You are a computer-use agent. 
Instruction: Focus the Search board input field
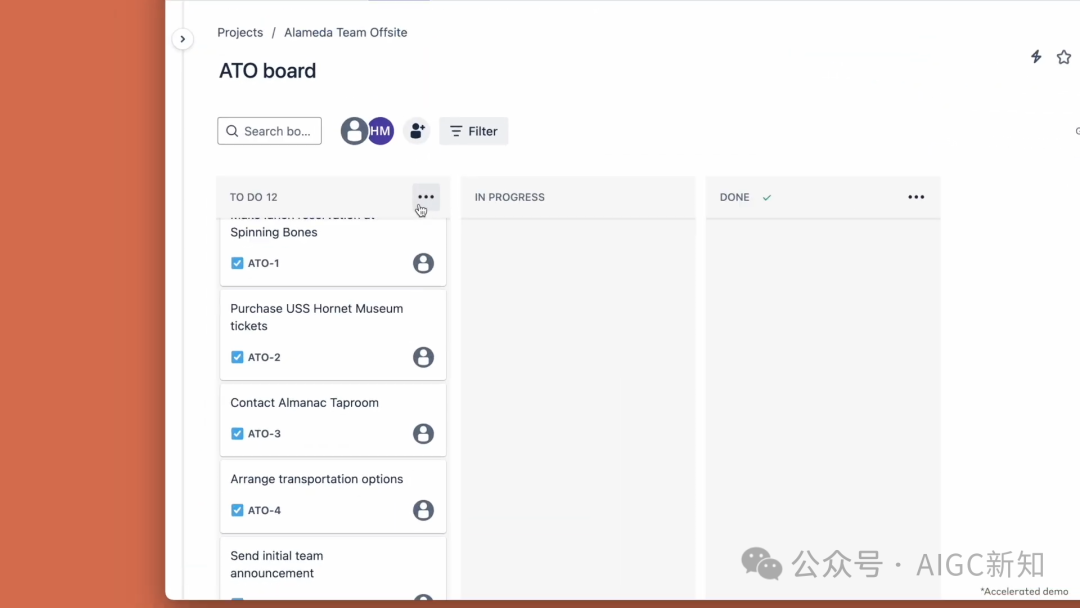pyautogui.click(x=269, y=131)
